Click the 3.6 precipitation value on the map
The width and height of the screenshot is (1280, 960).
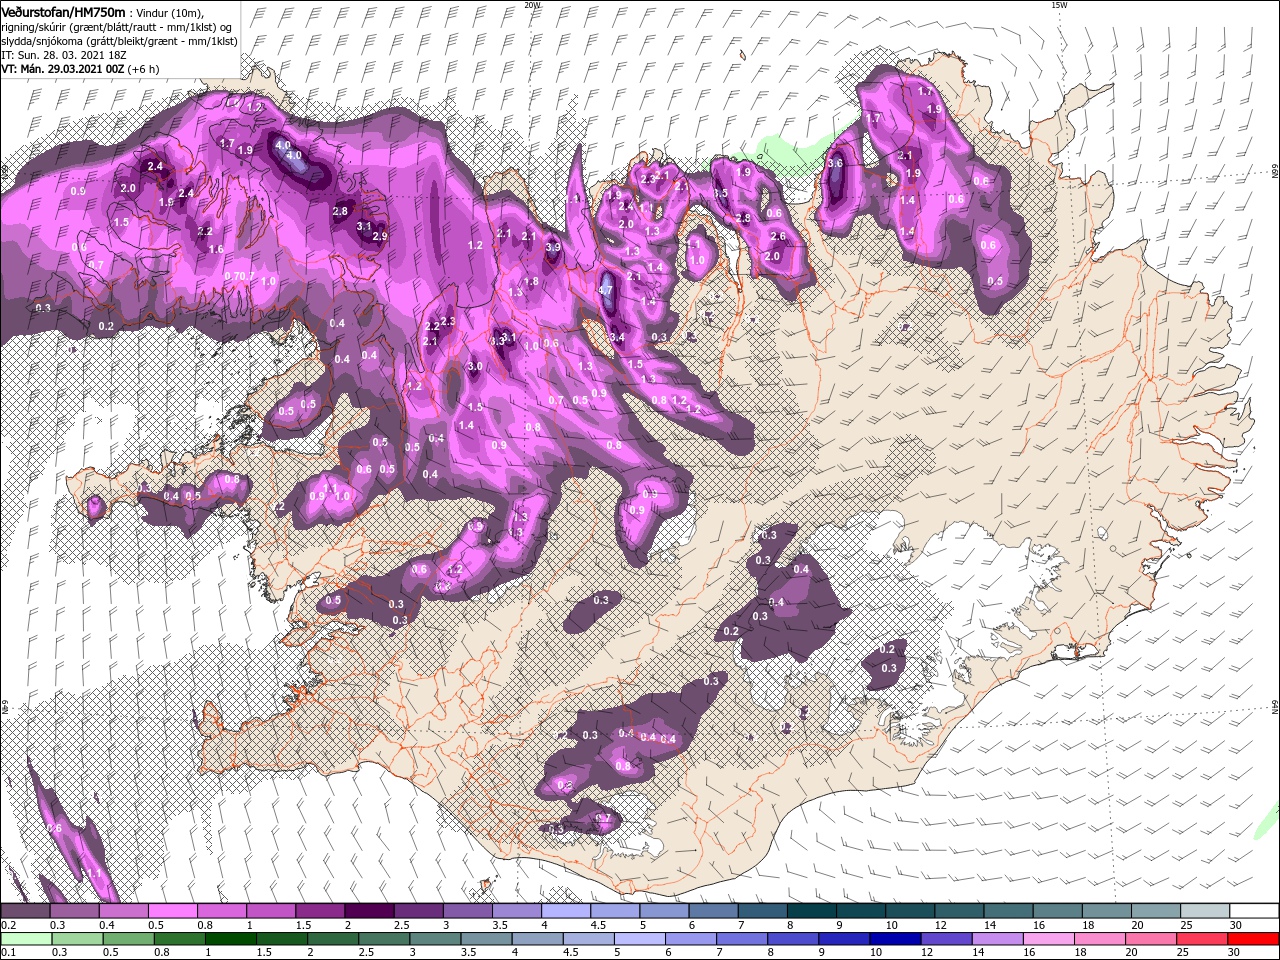pyautogui.click(x=836, y=163)
